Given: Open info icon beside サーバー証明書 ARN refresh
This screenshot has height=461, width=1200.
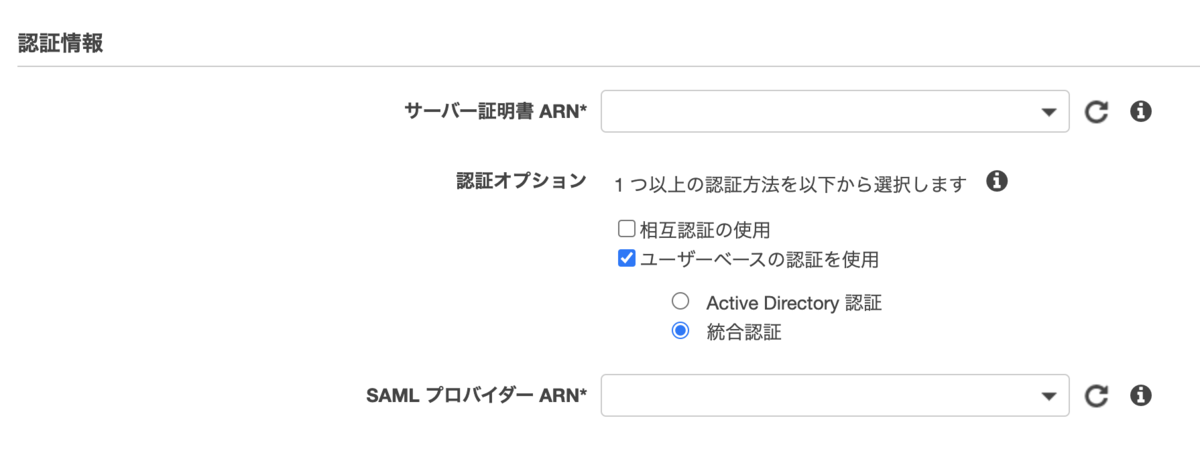Looking at the screenshot, I should (1141, 111).
